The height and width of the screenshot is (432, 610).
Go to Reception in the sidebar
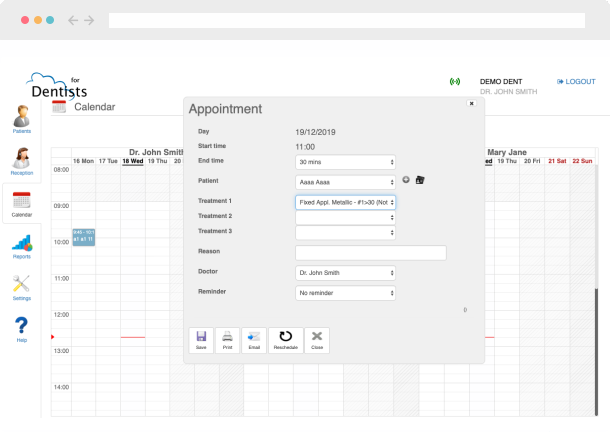(21, 160)
